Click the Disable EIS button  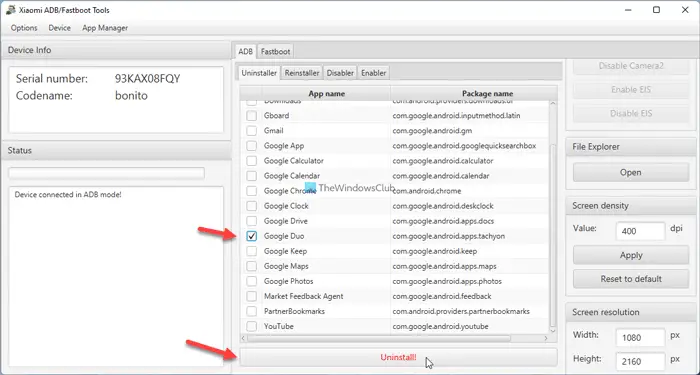631,113
